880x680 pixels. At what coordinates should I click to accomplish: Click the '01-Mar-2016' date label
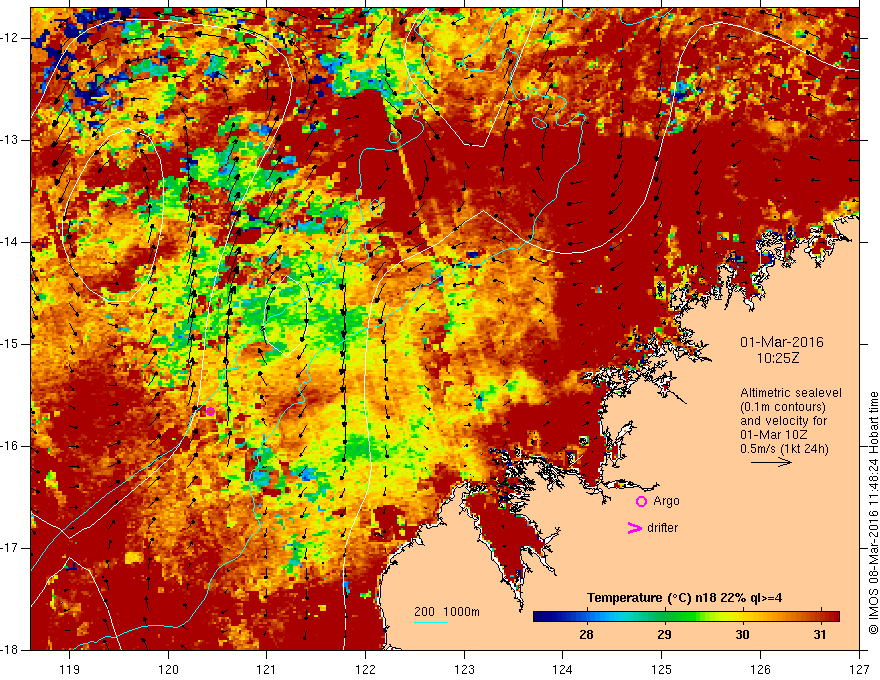click(782, 342)
